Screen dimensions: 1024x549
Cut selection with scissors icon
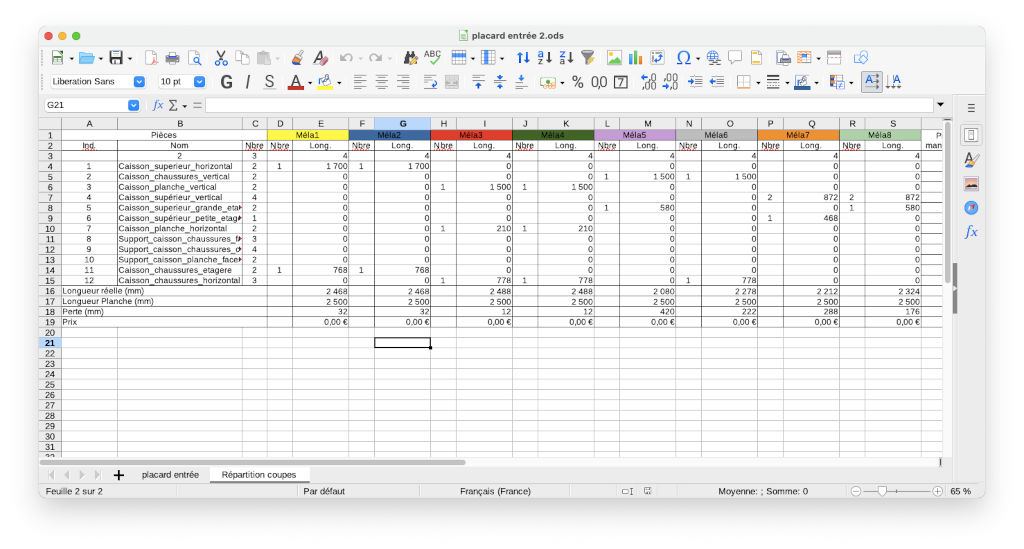point(221,58)
